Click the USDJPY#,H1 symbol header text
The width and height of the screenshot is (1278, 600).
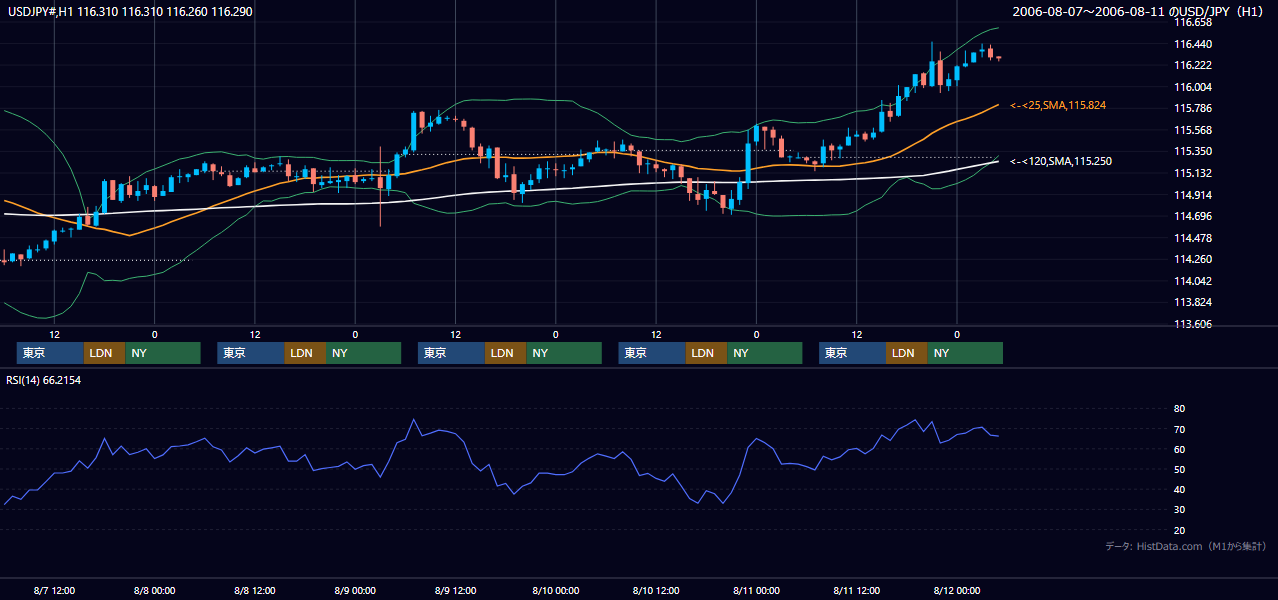[129, 11]
